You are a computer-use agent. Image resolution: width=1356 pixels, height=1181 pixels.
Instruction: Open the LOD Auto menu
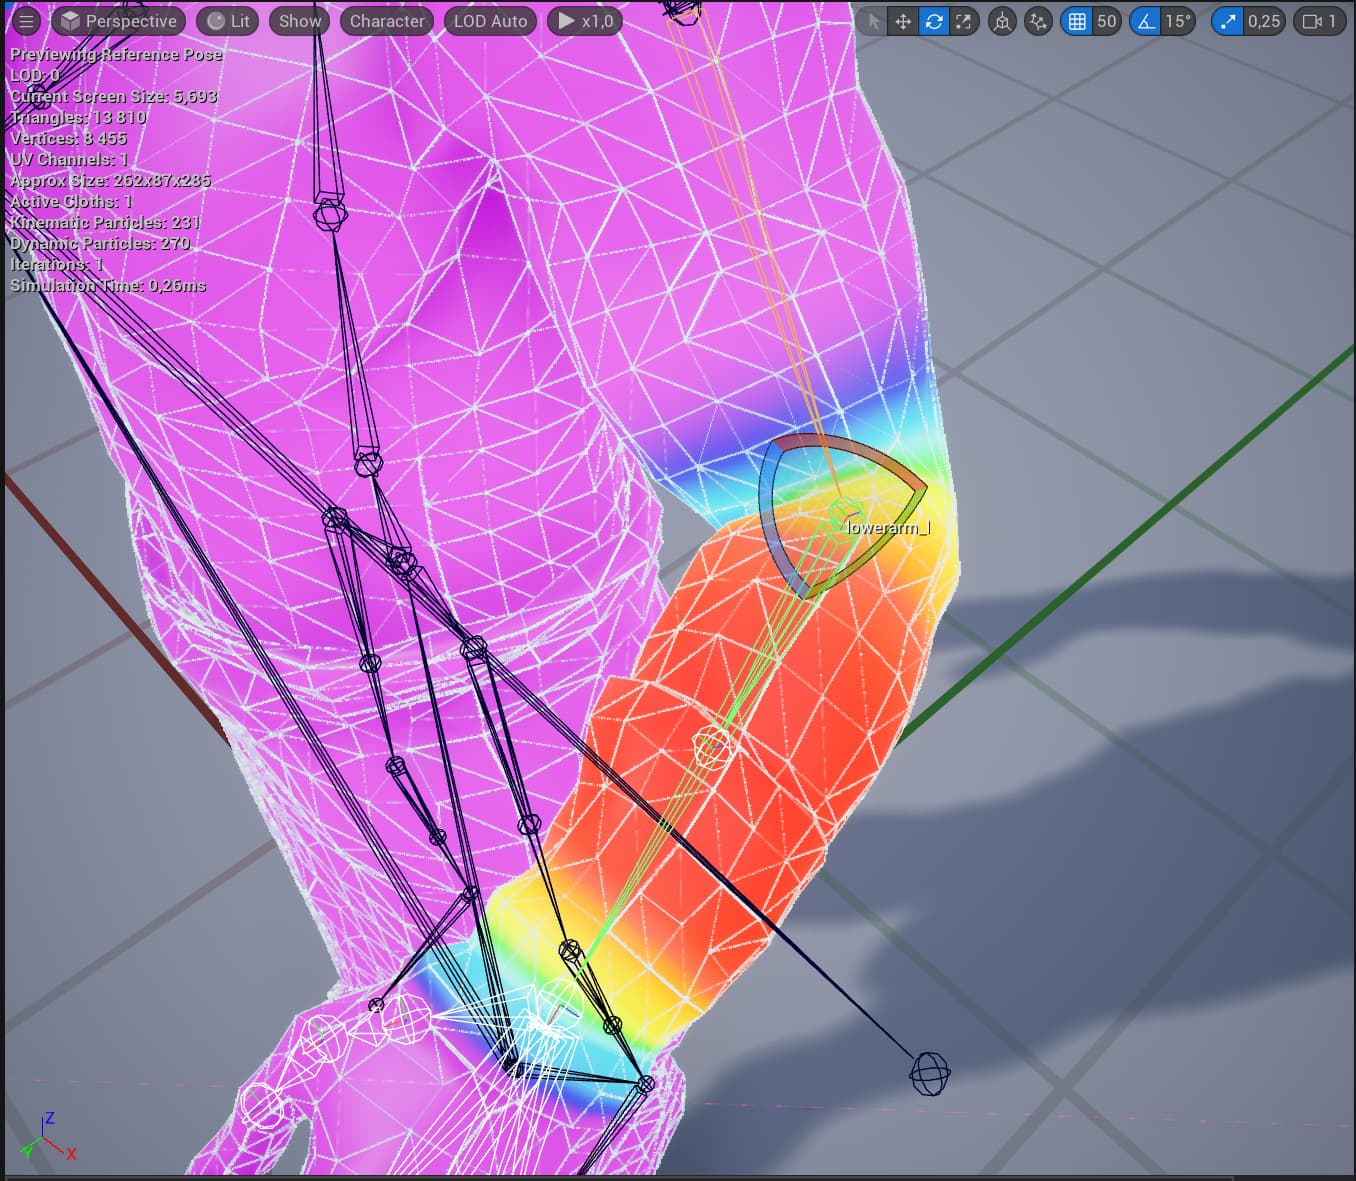pos(490,21)
